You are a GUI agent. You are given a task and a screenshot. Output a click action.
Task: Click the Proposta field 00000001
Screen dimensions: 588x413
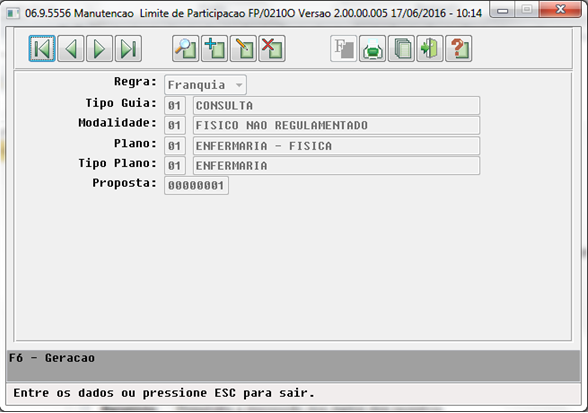click(196, 185)
